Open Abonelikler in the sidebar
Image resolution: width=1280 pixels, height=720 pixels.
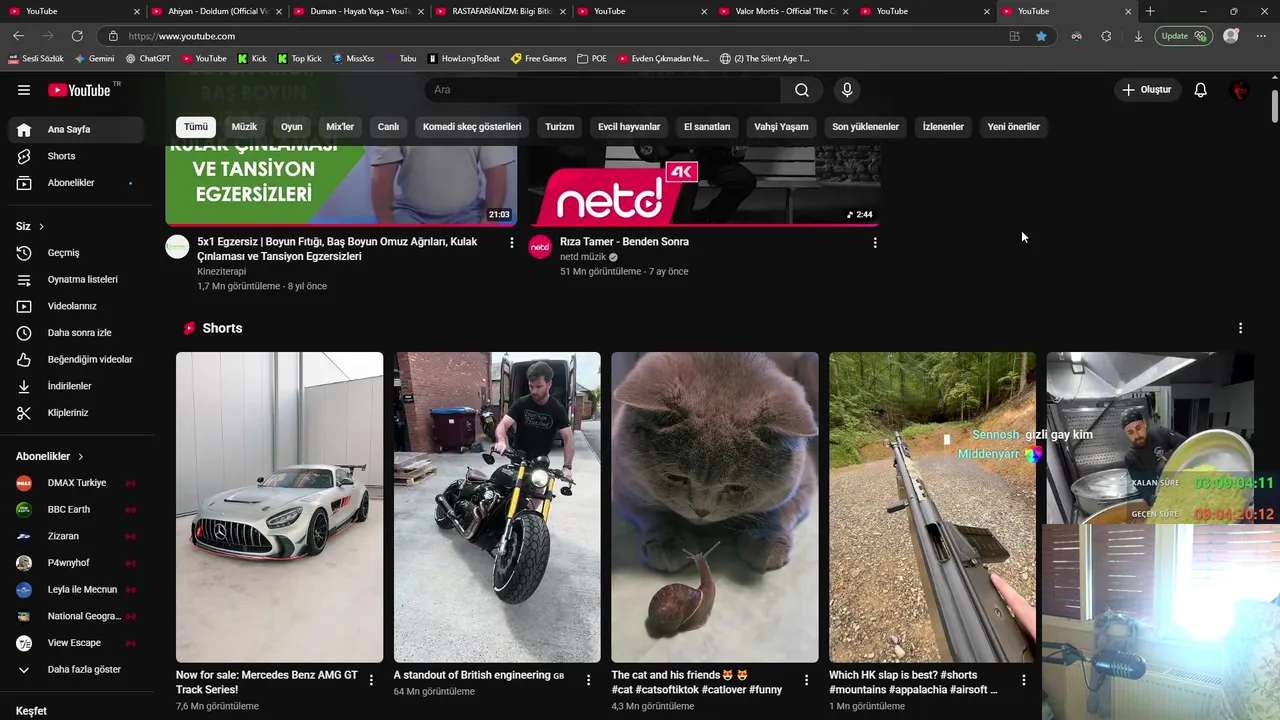point(76,183)
